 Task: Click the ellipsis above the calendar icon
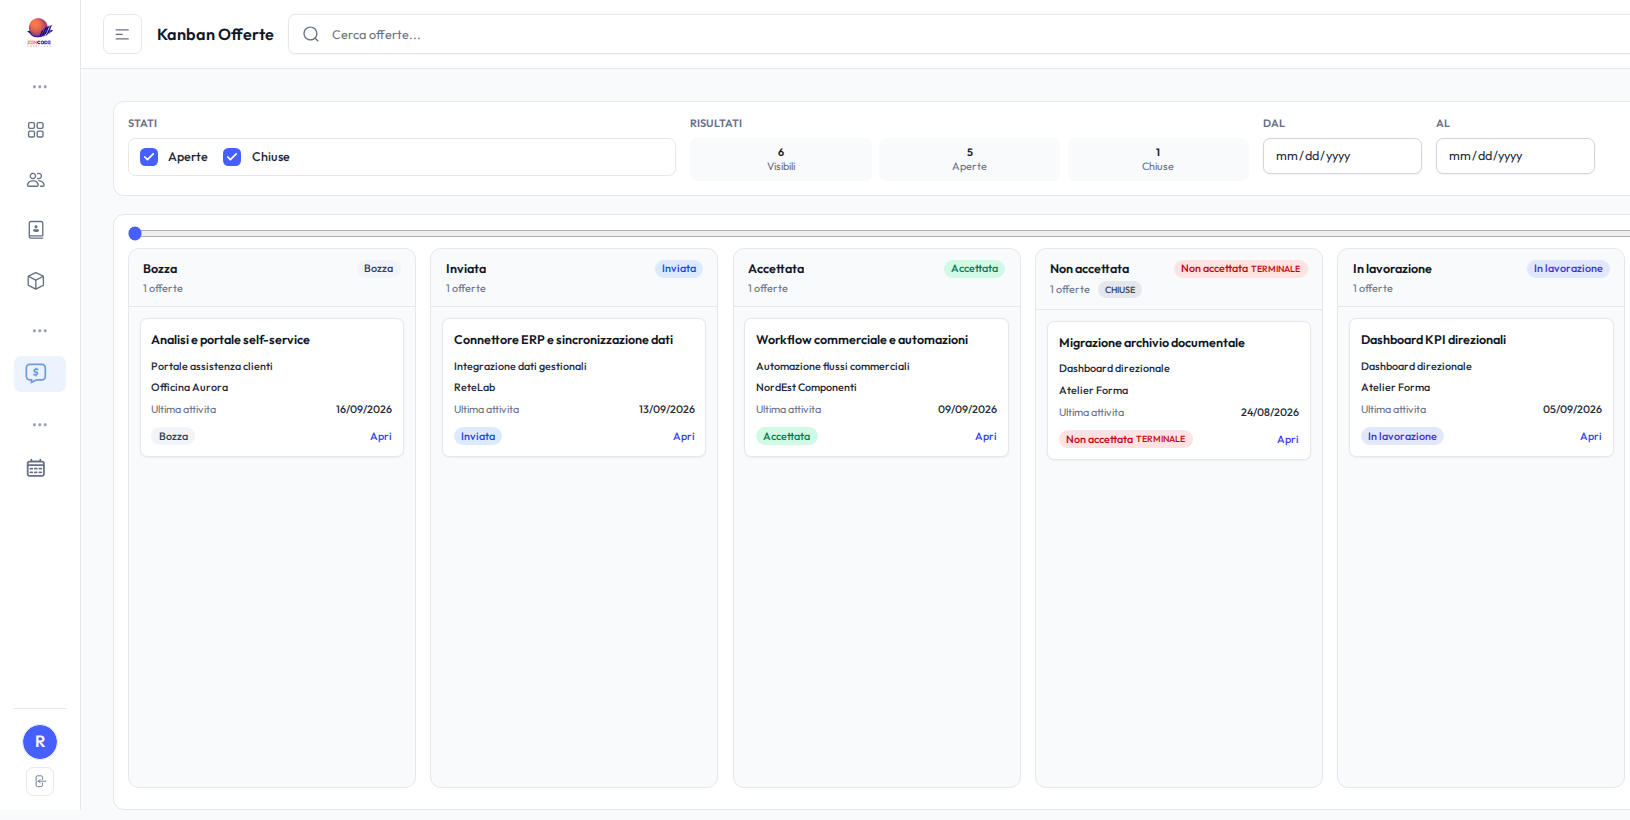point(39,425)
